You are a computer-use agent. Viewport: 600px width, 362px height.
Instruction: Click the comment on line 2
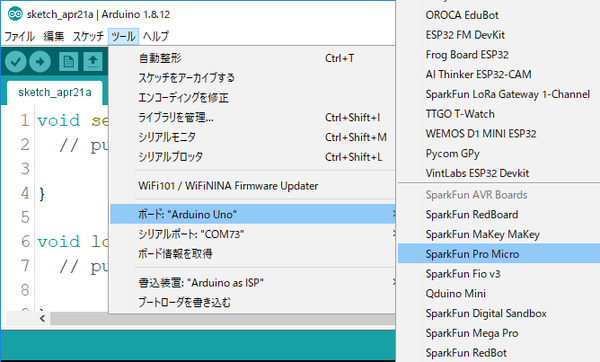click(x=83, y=145)
